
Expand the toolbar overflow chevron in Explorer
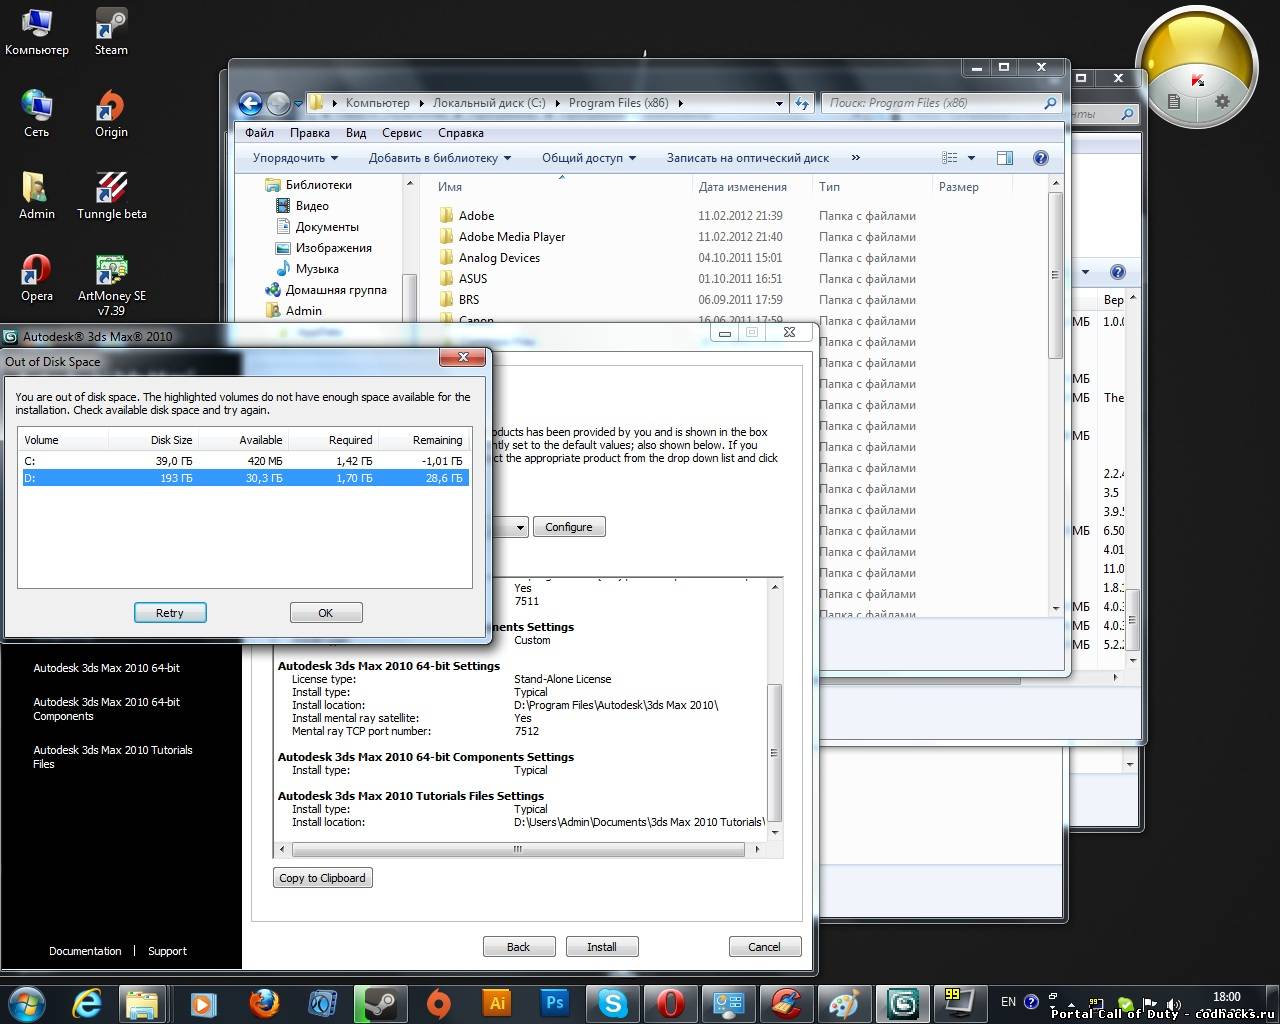tap(855, 158)
